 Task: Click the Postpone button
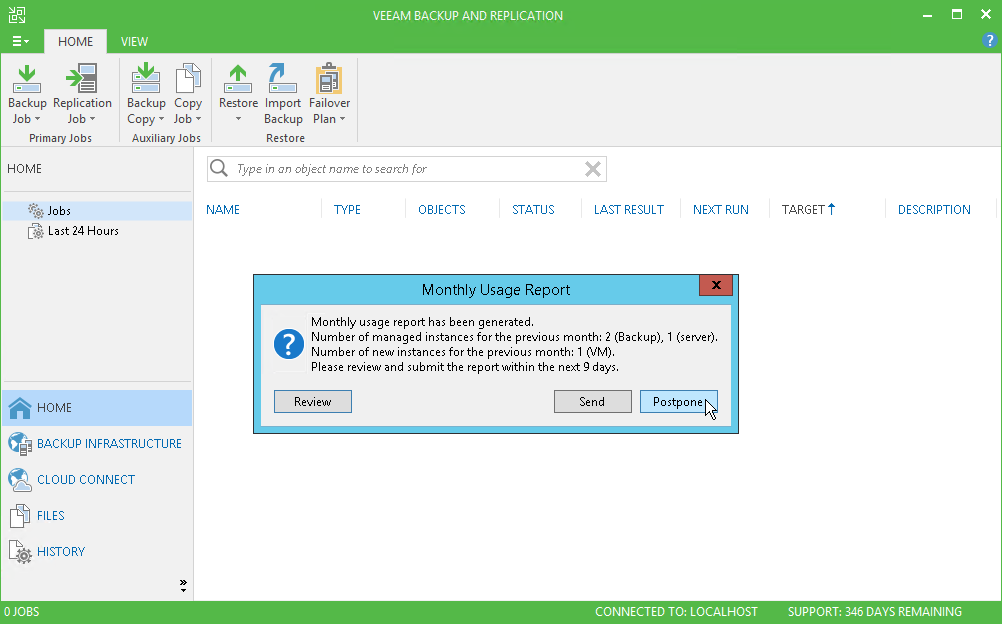tap(679, 402)
